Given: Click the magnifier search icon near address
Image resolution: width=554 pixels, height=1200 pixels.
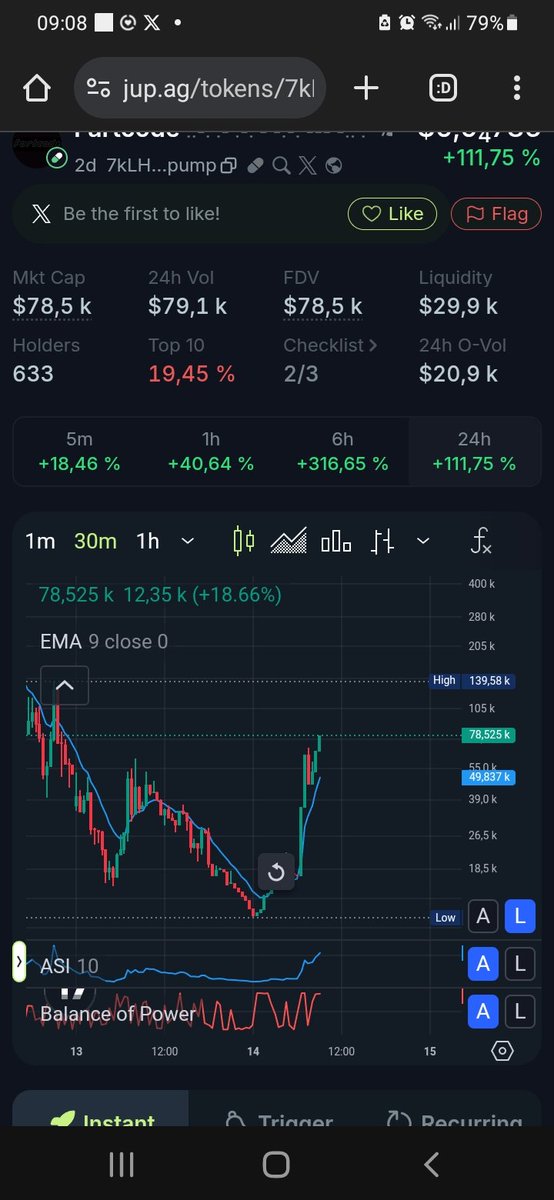Looking at the screenshot, I should [281, 165].
